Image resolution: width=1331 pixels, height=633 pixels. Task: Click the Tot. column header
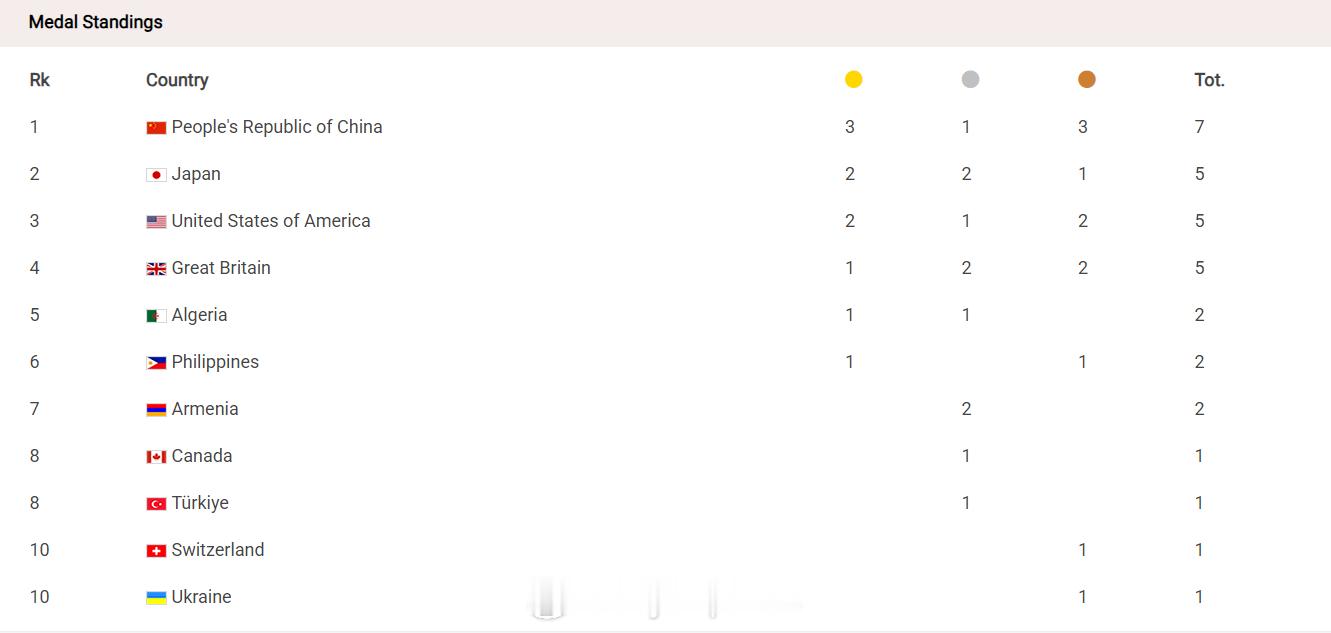(1209, 80)
